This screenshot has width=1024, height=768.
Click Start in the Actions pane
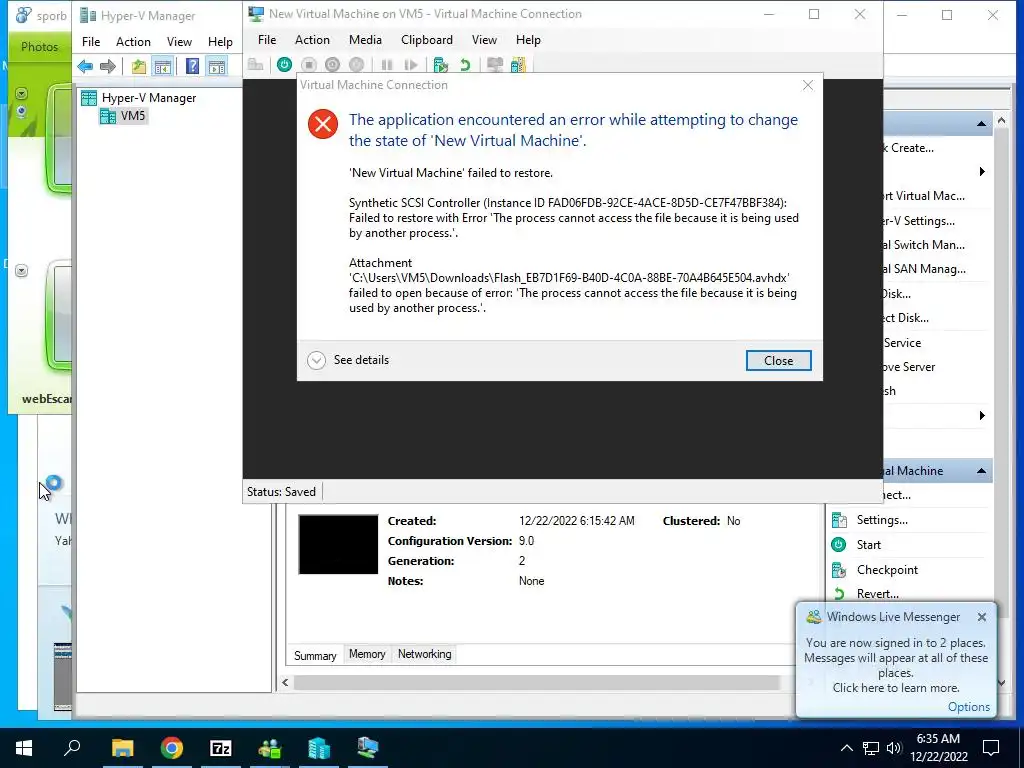[869, 545]
